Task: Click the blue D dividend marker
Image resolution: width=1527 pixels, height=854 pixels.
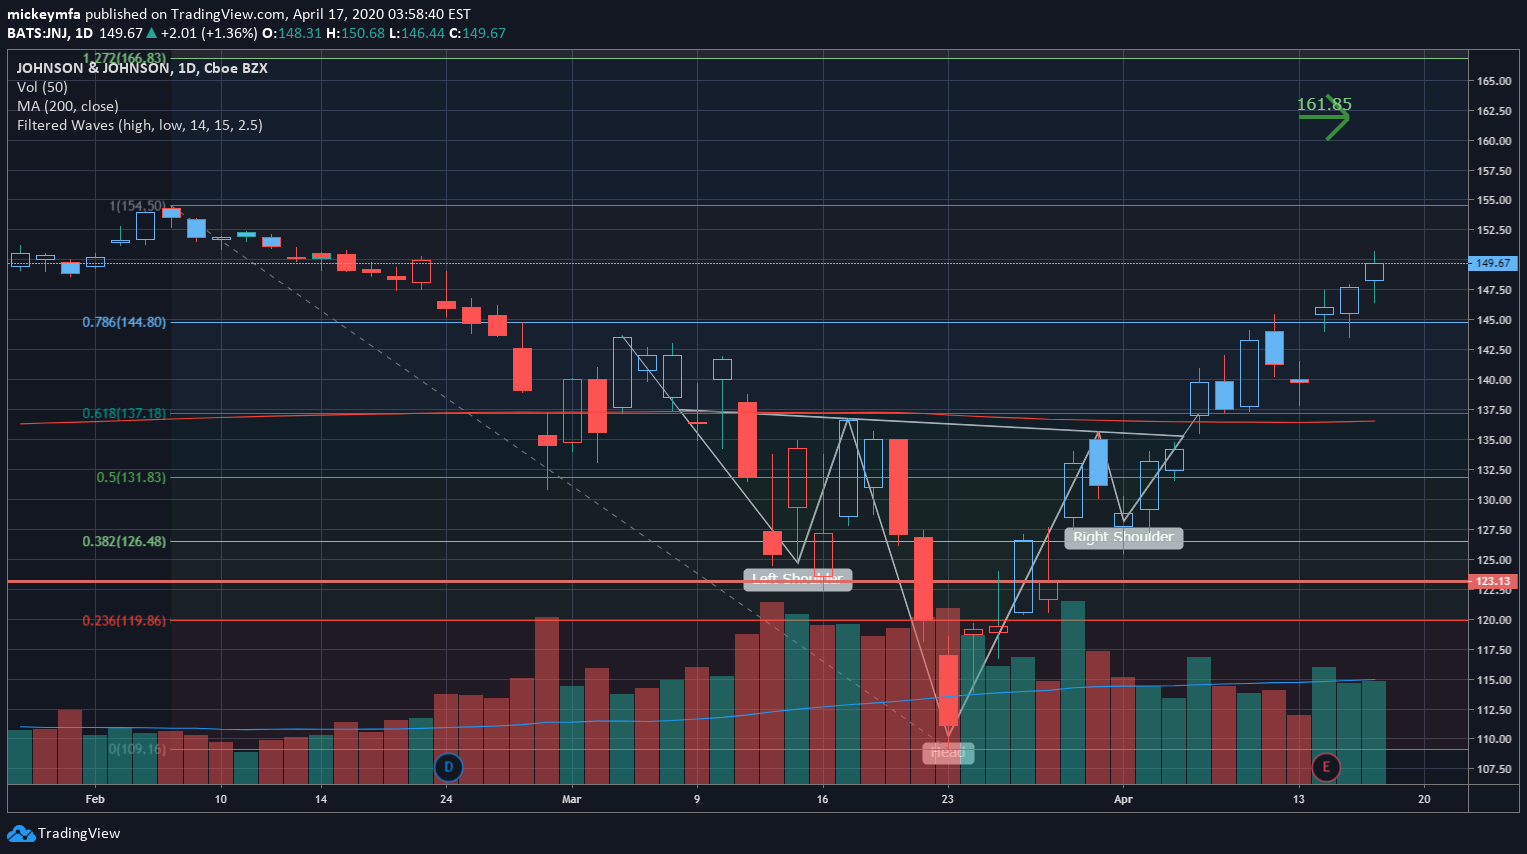Action: [448, 768]
